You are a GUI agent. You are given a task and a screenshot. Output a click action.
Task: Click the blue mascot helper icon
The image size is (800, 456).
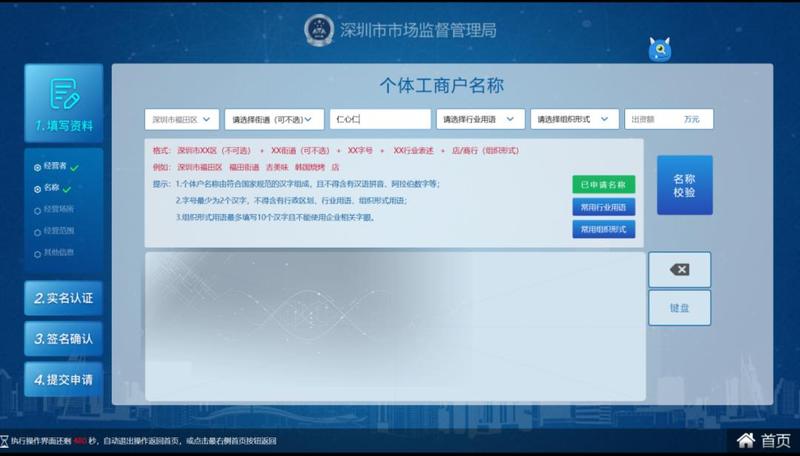point(659,48)
